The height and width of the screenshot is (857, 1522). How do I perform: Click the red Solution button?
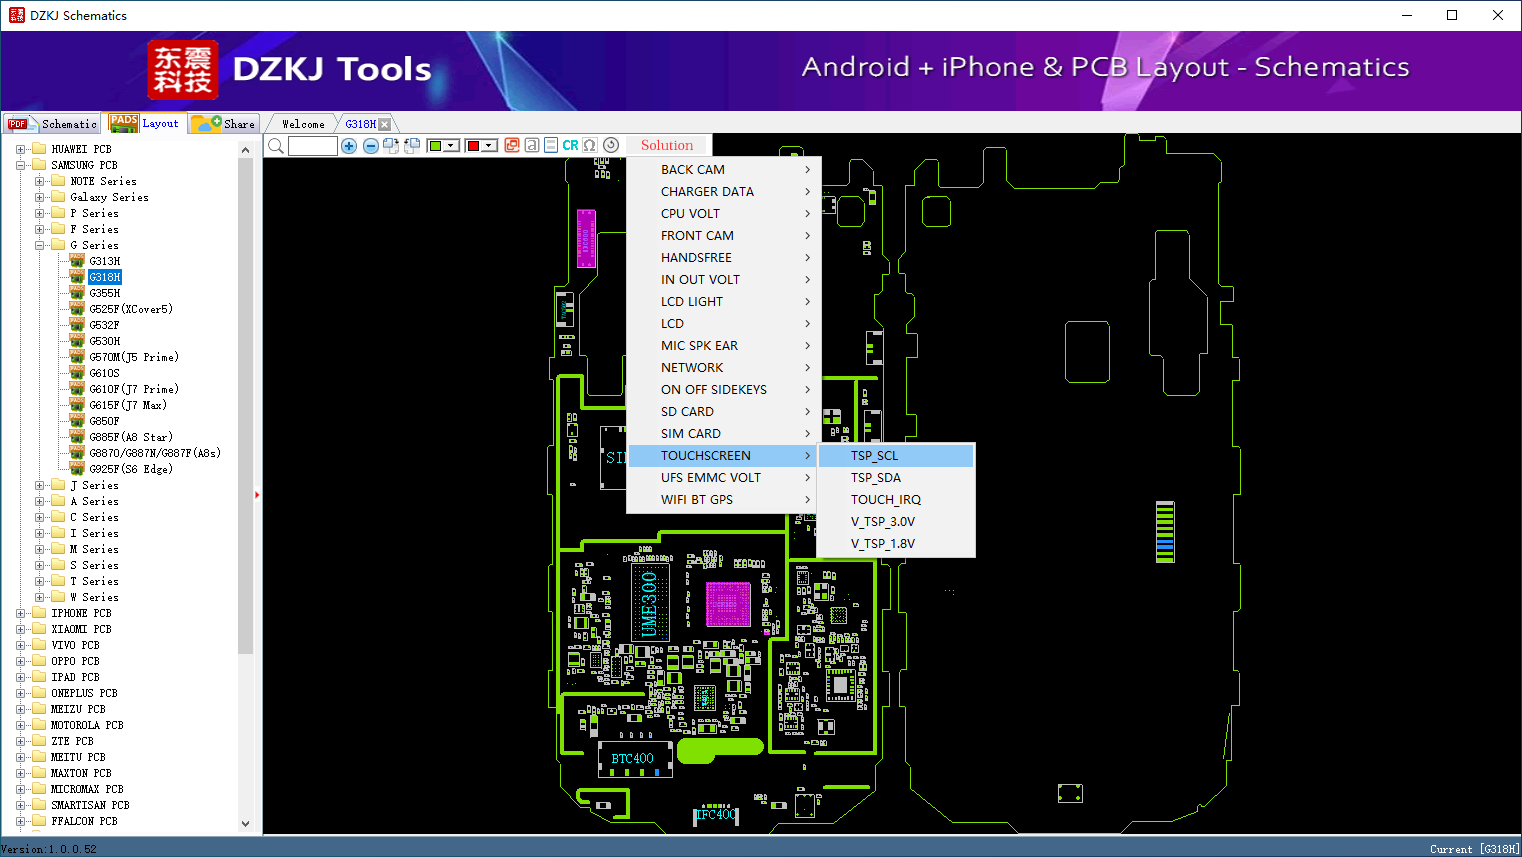click(x=667, y=145)
